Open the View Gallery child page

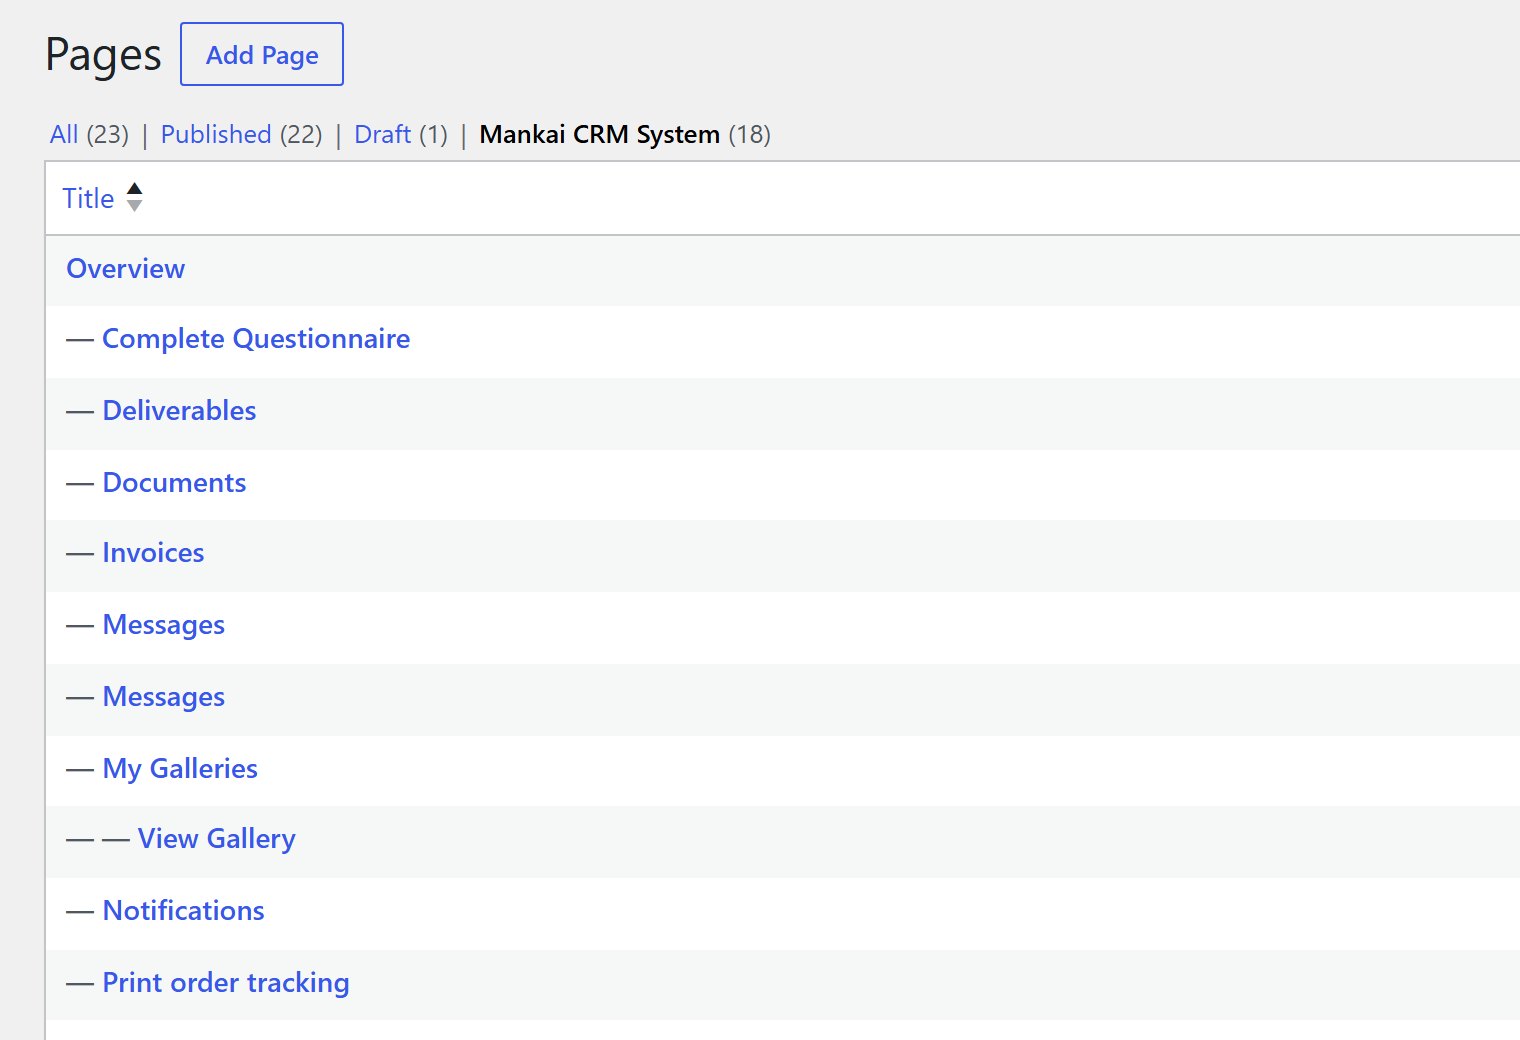[x=217, y=839]
